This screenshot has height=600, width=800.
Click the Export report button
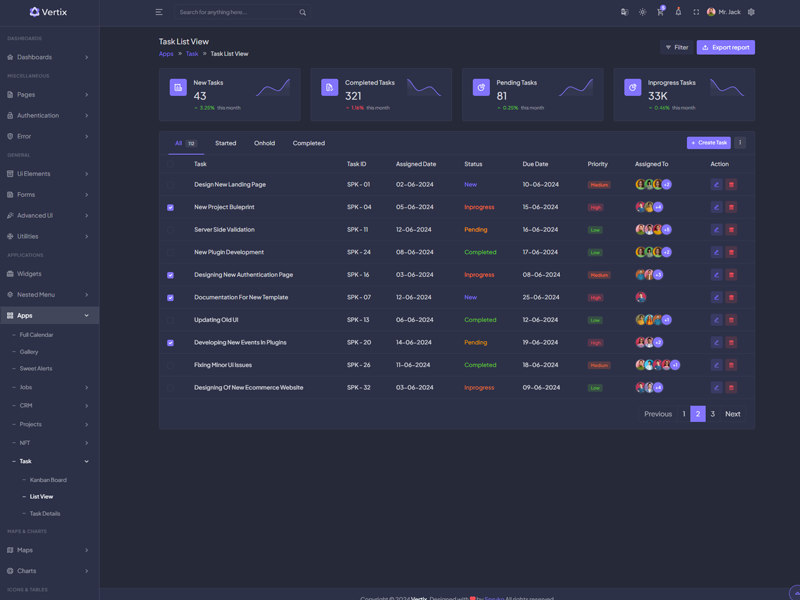pos(725,47)
